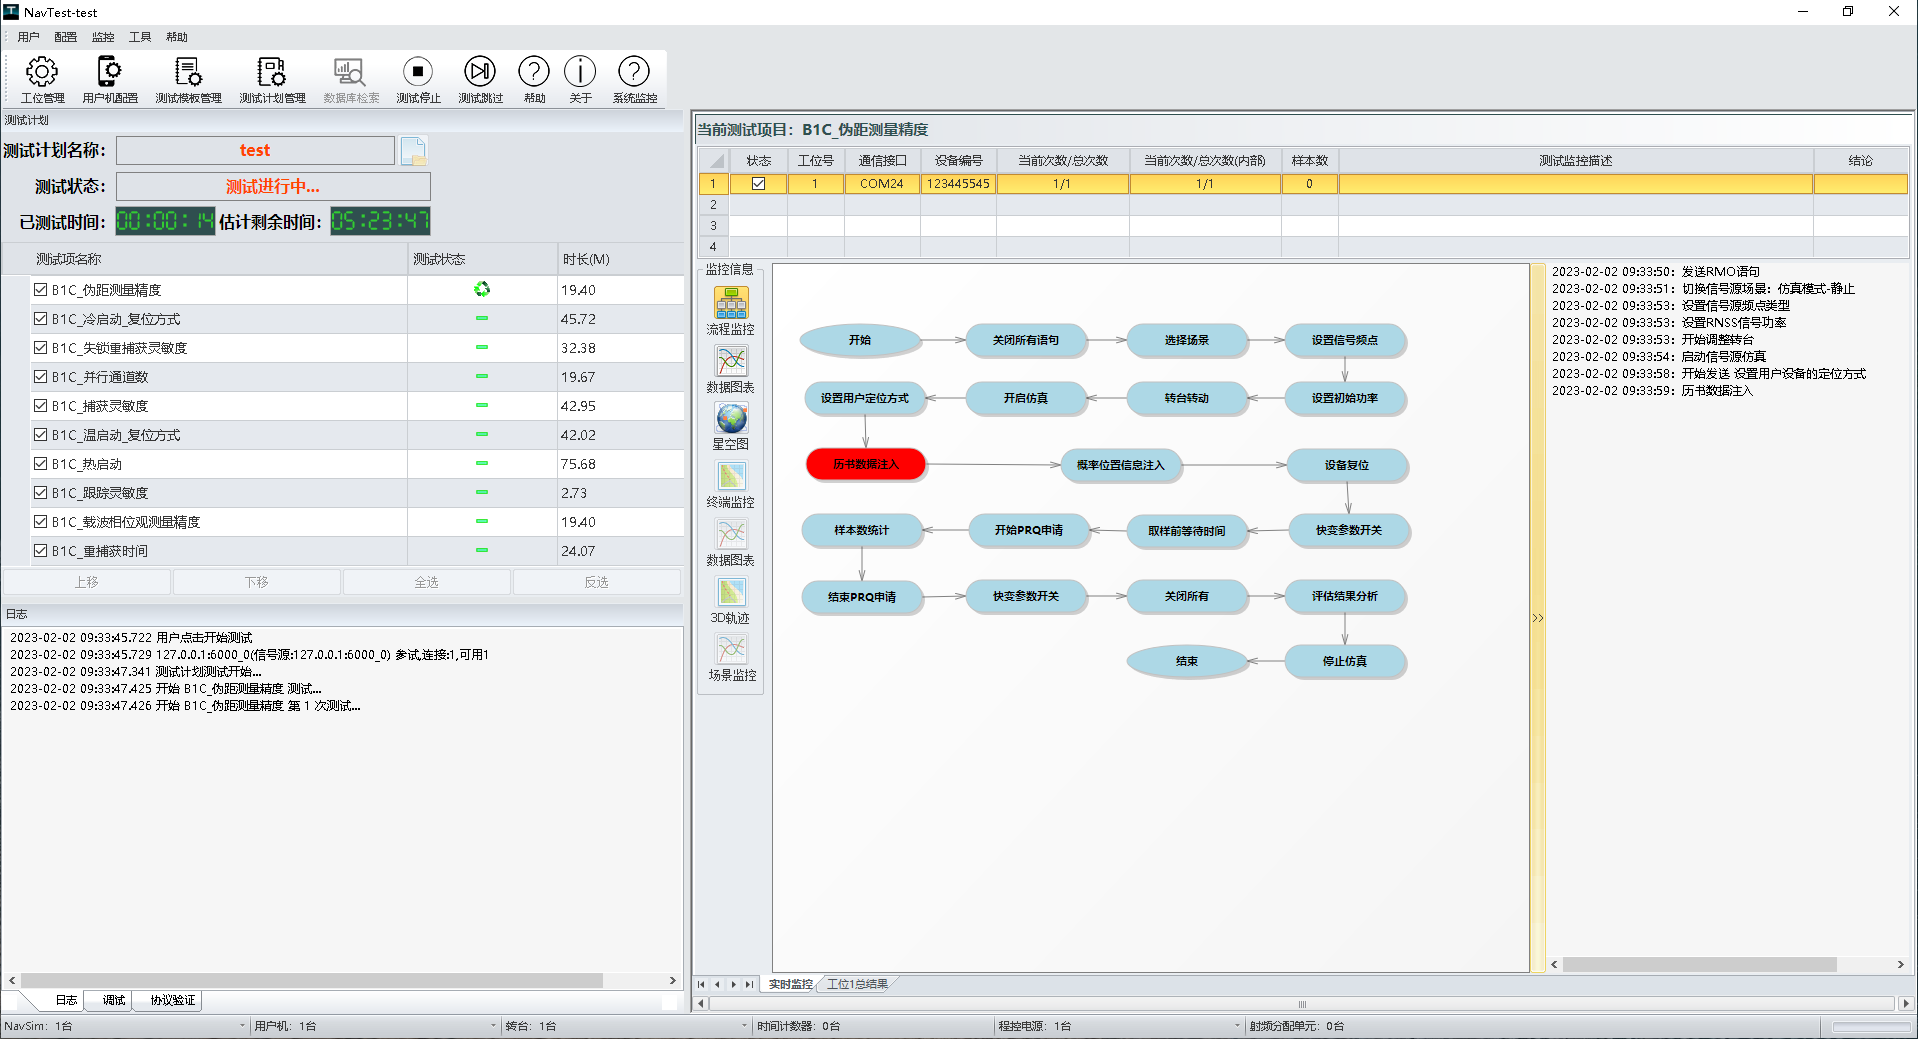Toggle the B1C_热启动 checkbox
The width and height of the screenshot is (1918, 1039).
pos(41,464)
